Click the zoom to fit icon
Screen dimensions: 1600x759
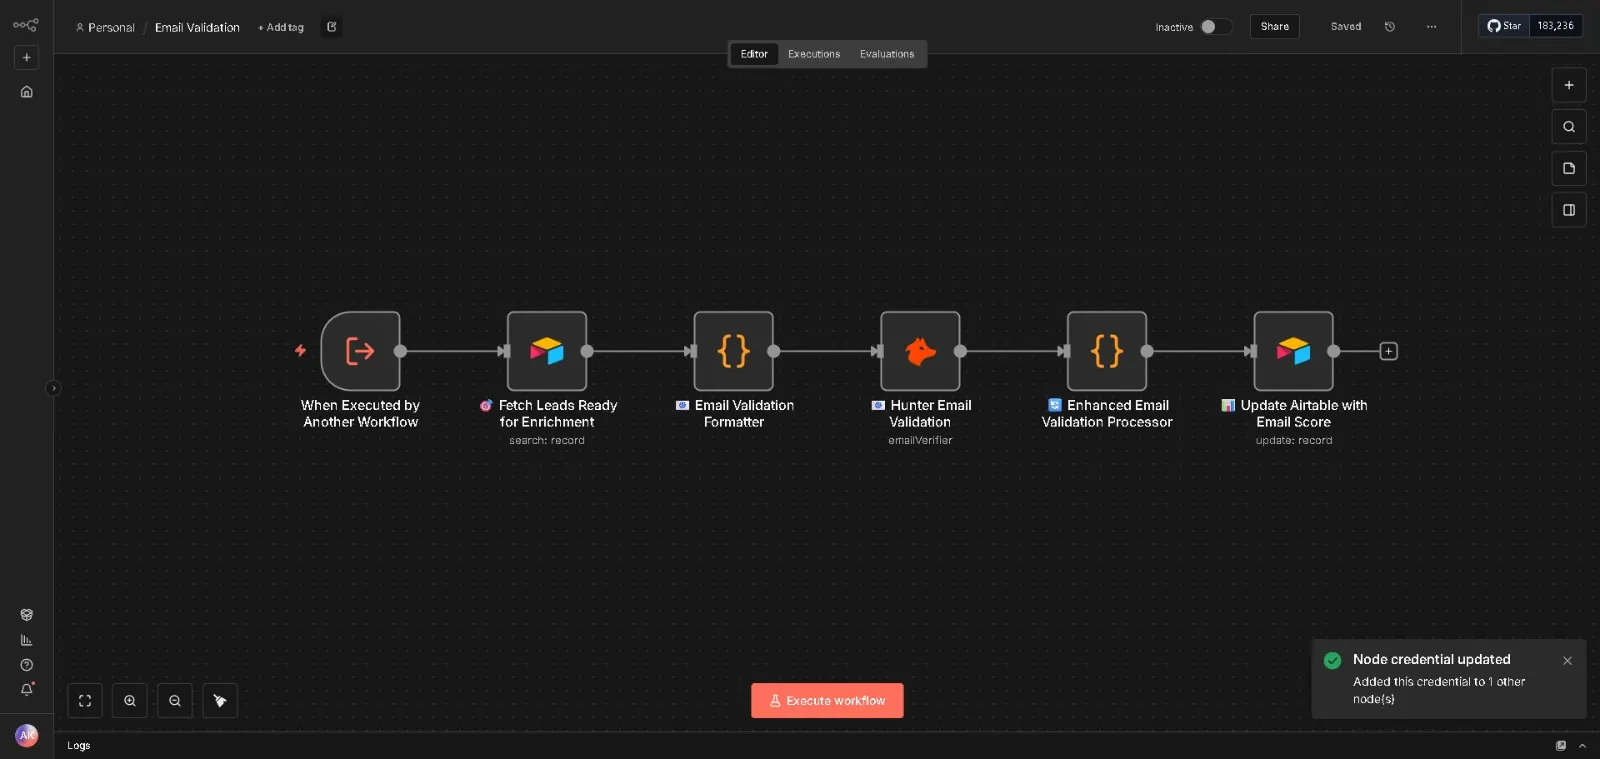click(x=85, y=701)
